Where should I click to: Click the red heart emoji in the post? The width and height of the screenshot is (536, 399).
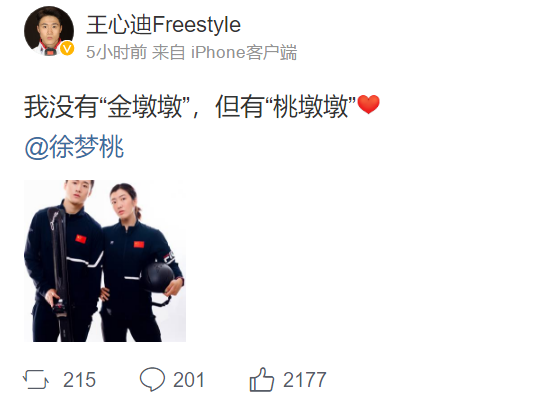[368, 105]
